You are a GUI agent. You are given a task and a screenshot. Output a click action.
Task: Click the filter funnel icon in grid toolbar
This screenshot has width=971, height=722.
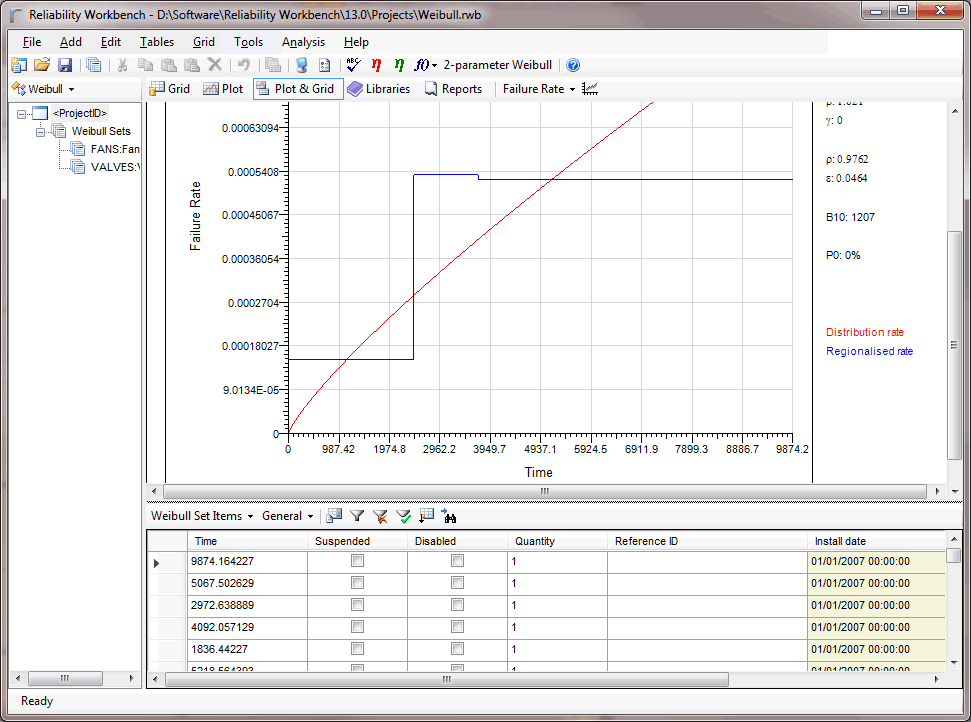click(x=357, y=516)
